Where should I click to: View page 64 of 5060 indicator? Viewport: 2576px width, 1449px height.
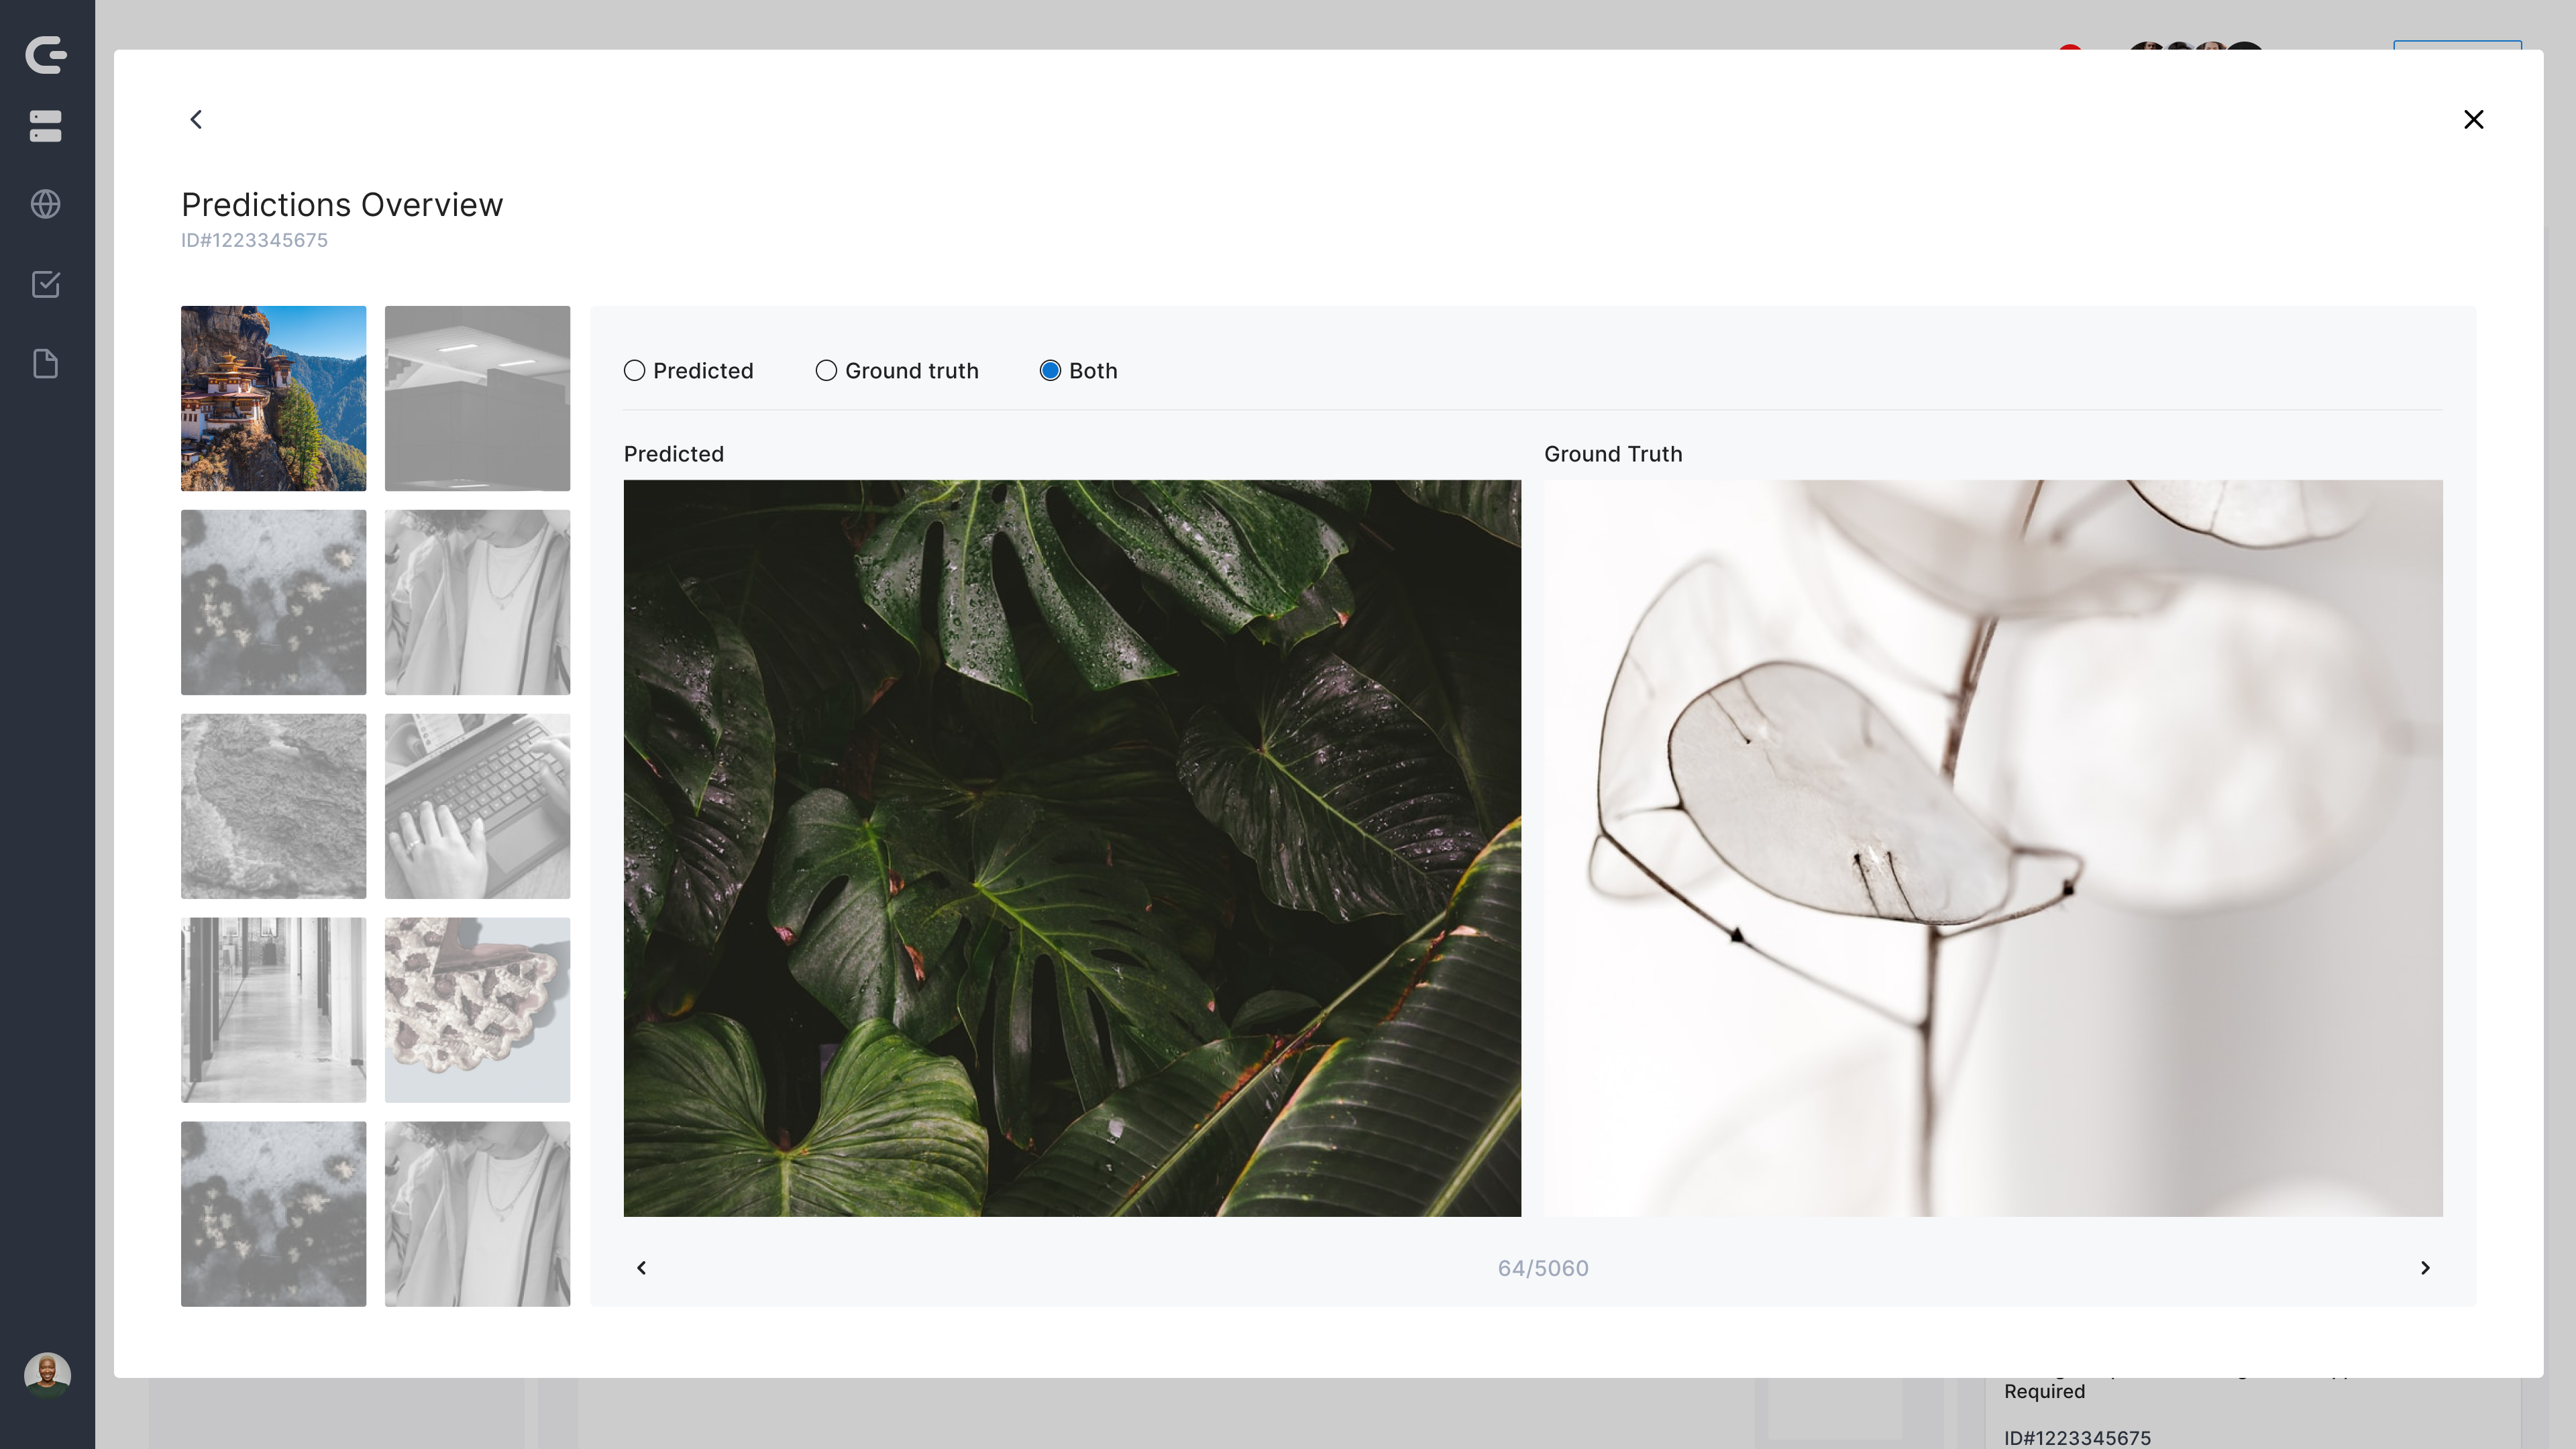coord(1543,1267)
